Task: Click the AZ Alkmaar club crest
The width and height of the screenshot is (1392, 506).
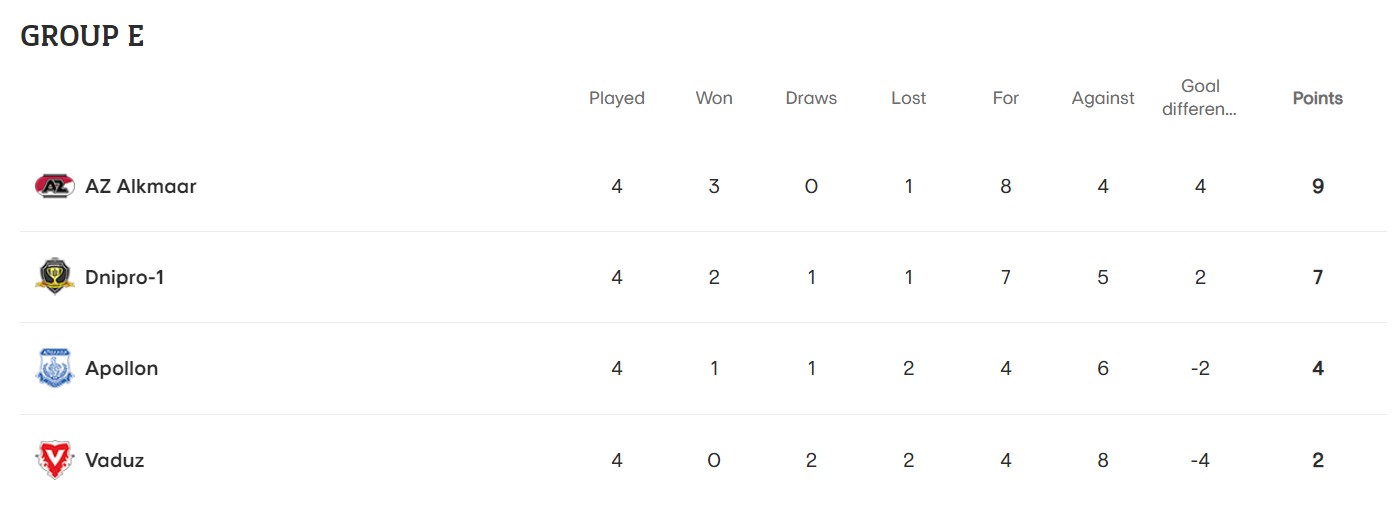Action: point(54,186)
